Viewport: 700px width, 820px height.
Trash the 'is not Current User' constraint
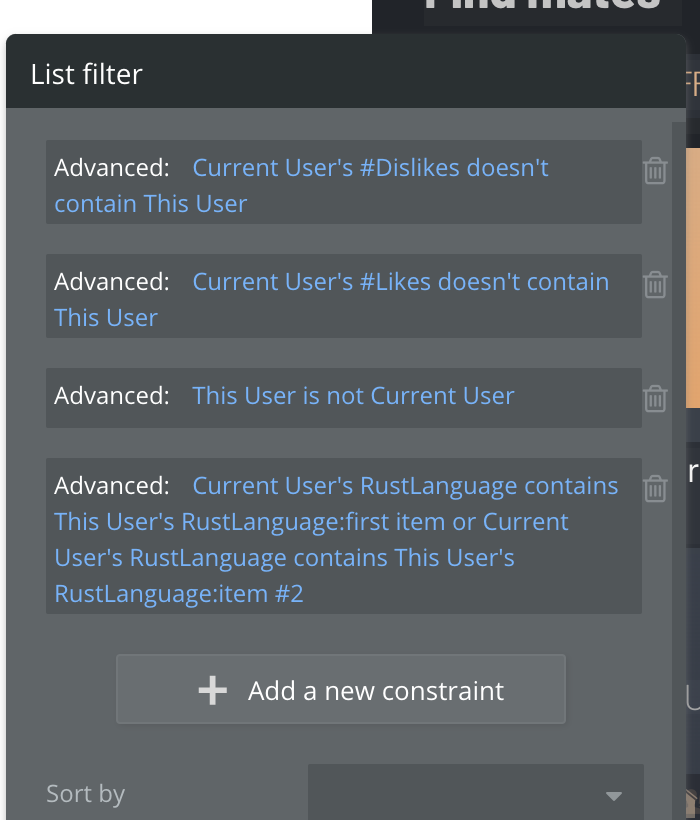[x=655, y=398]
